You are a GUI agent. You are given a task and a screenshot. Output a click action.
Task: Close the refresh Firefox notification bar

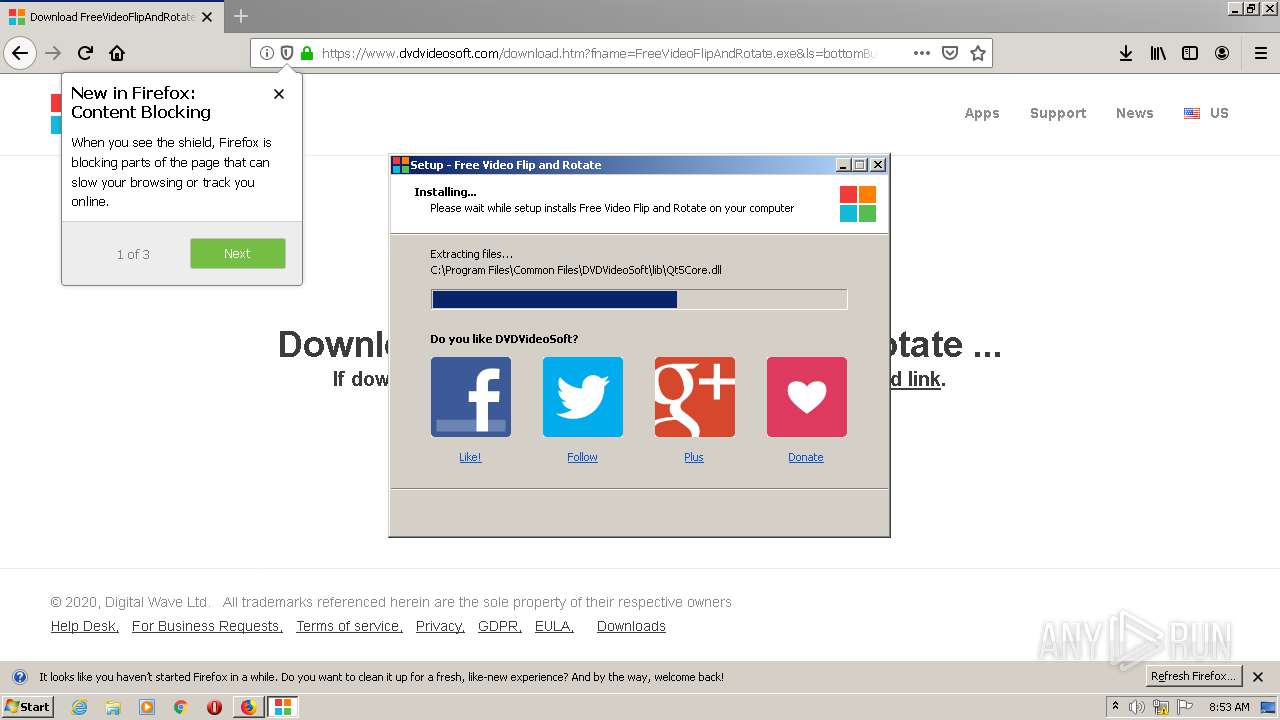[1259, 677]
